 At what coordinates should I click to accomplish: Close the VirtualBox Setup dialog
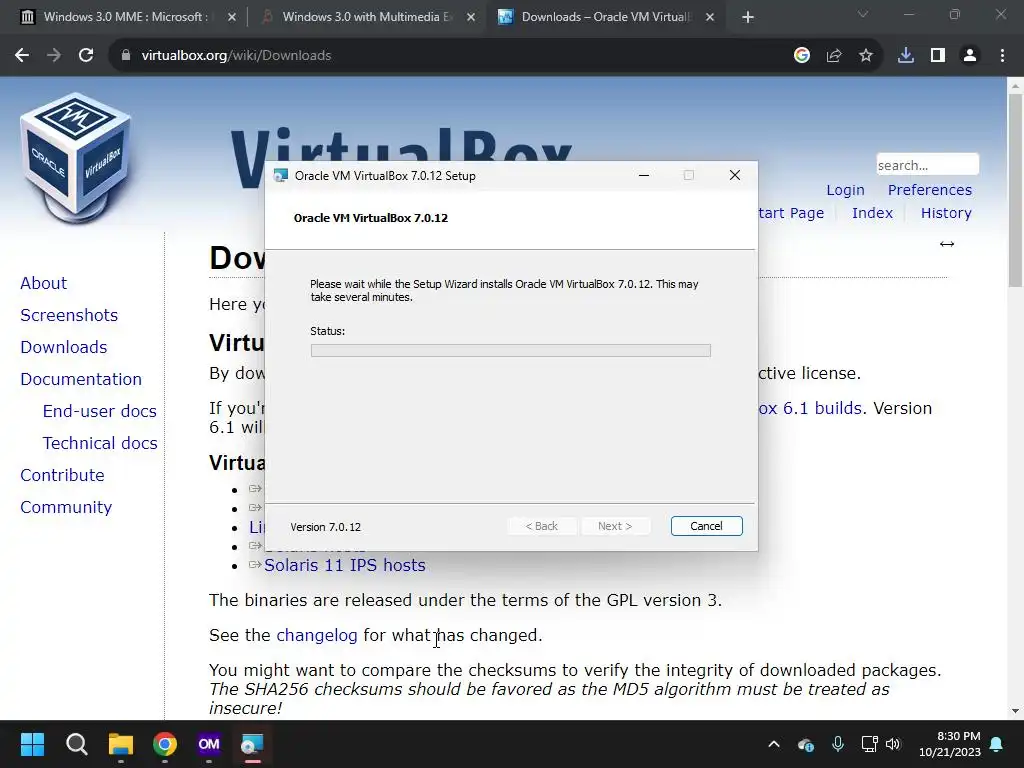tap(735, 175)
